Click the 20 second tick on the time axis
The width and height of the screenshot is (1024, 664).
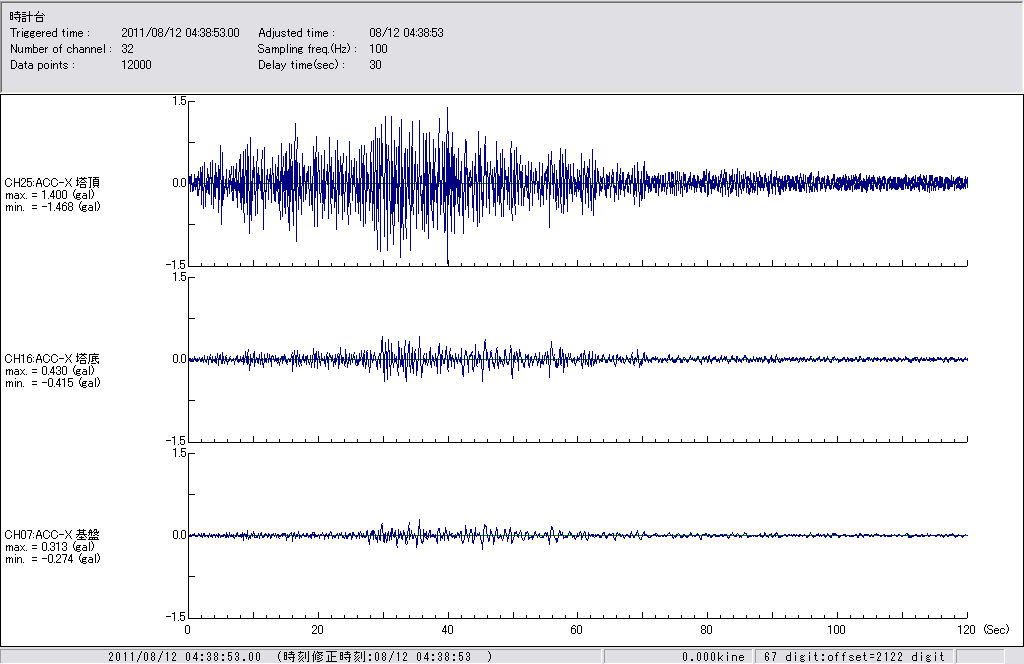pos(317,631)
